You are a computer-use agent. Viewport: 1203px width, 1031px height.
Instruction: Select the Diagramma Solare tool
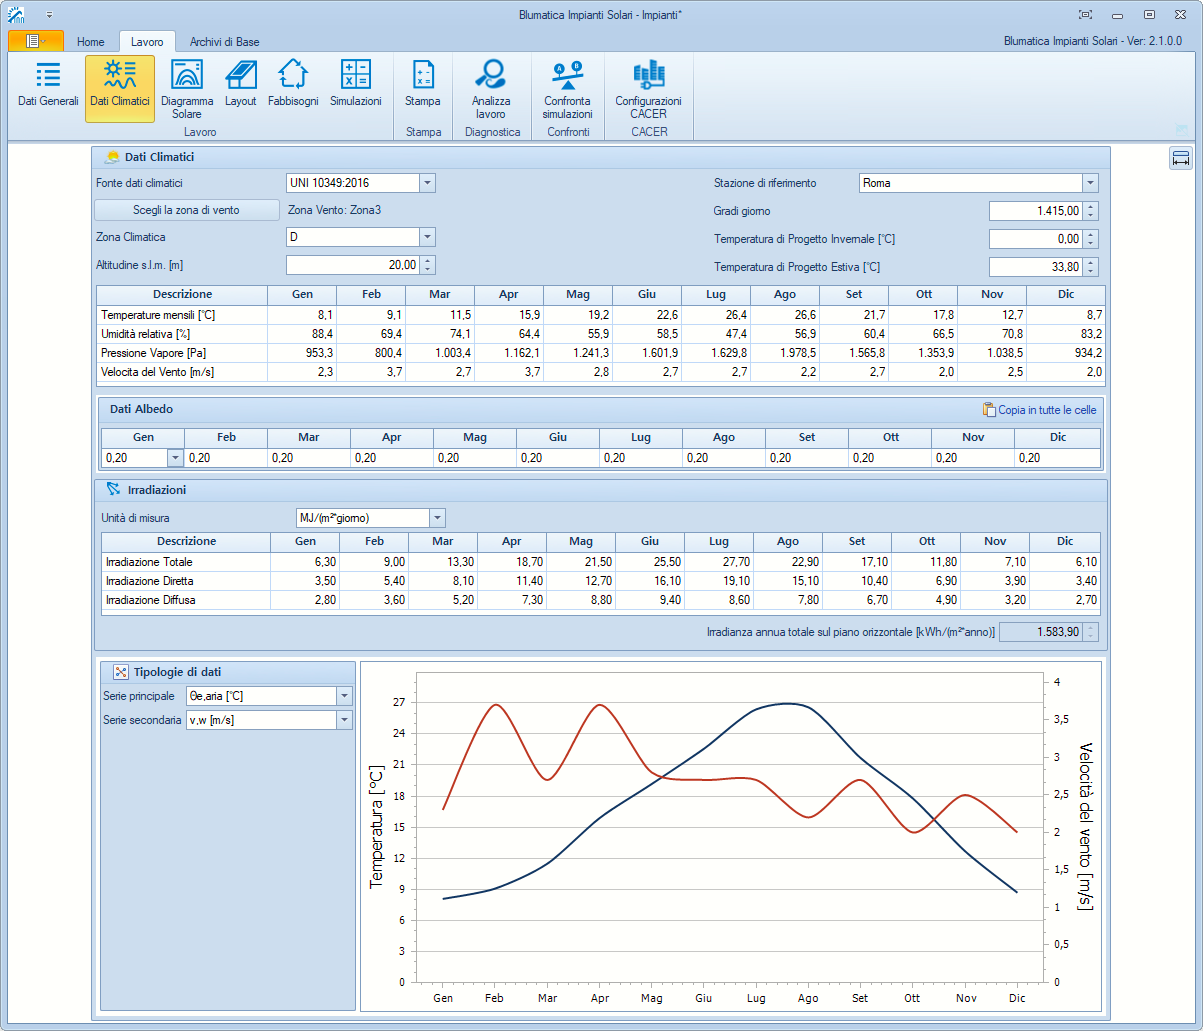coord(187,86)
